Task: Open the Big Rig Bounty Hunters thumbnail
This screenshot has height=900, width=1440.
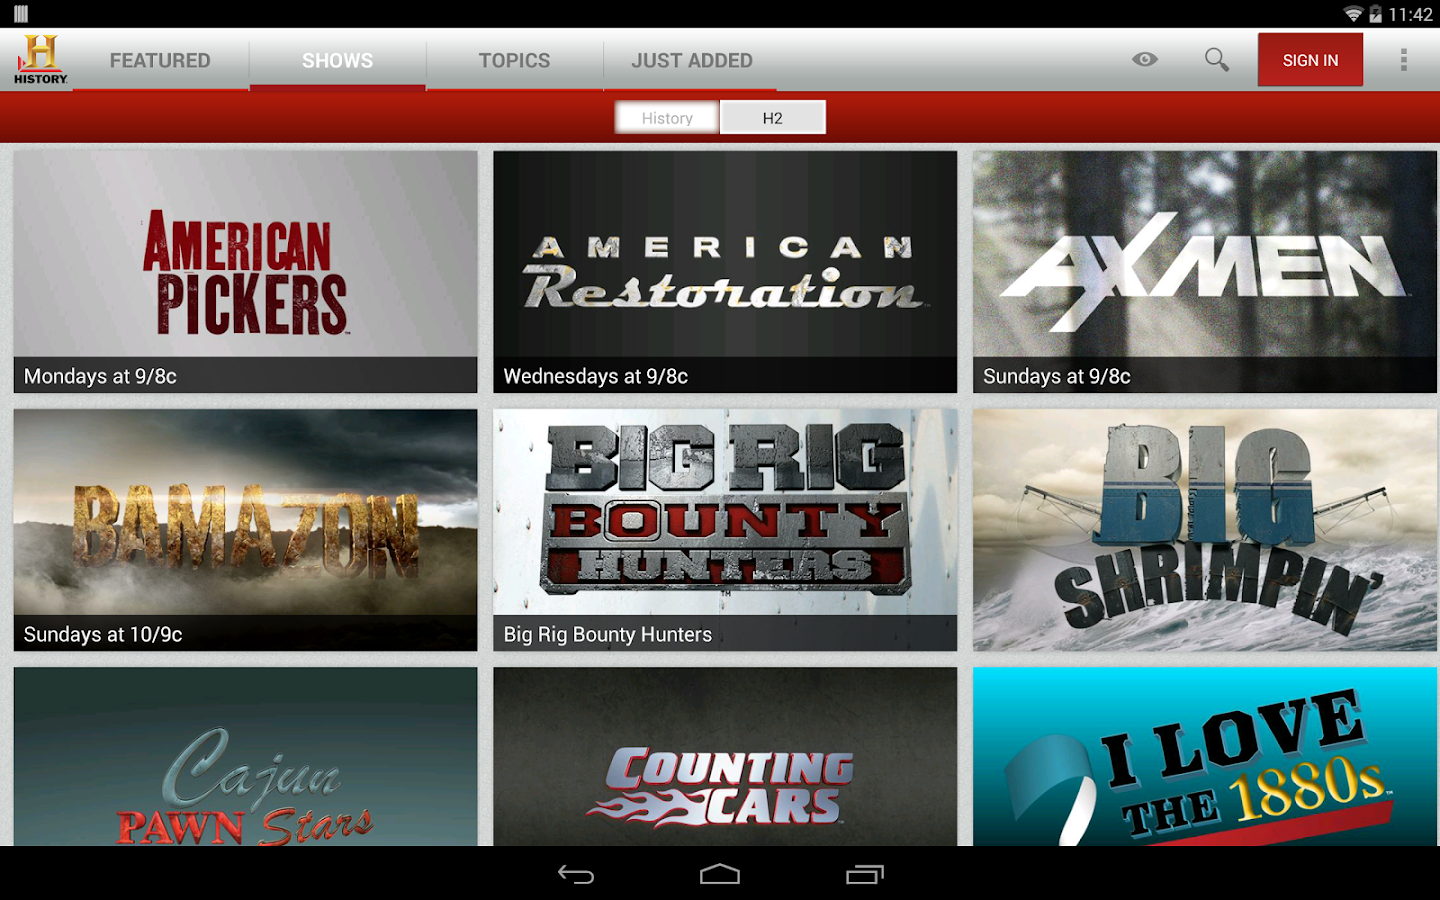Action: point(724,529)
